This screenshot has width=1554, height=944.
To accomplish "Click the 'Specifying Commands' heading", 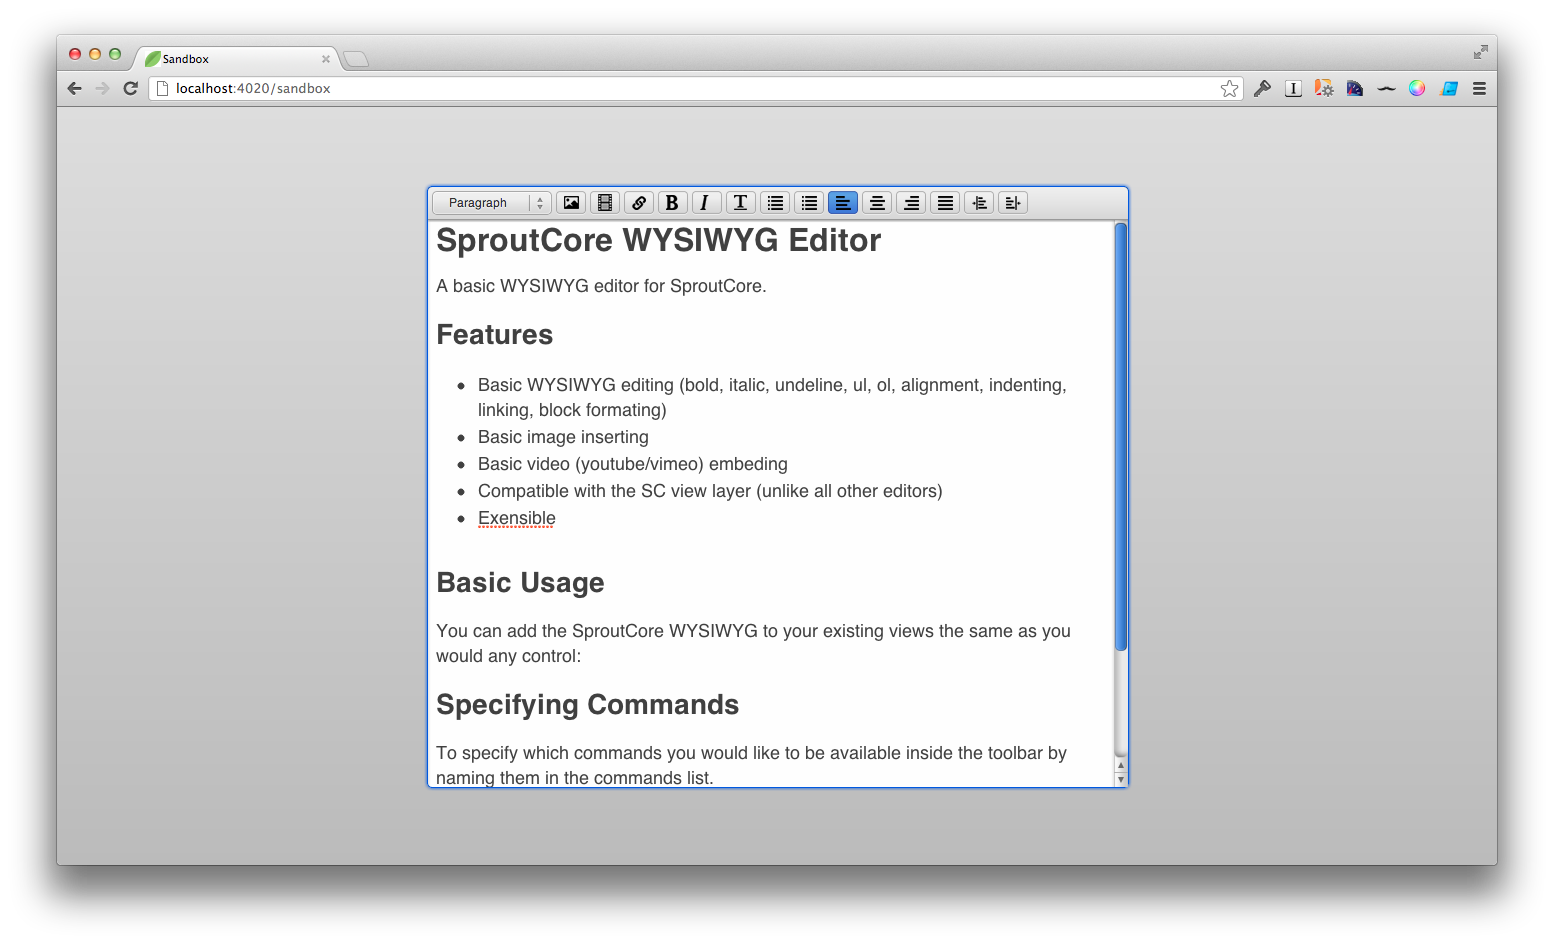I will 588,705.
